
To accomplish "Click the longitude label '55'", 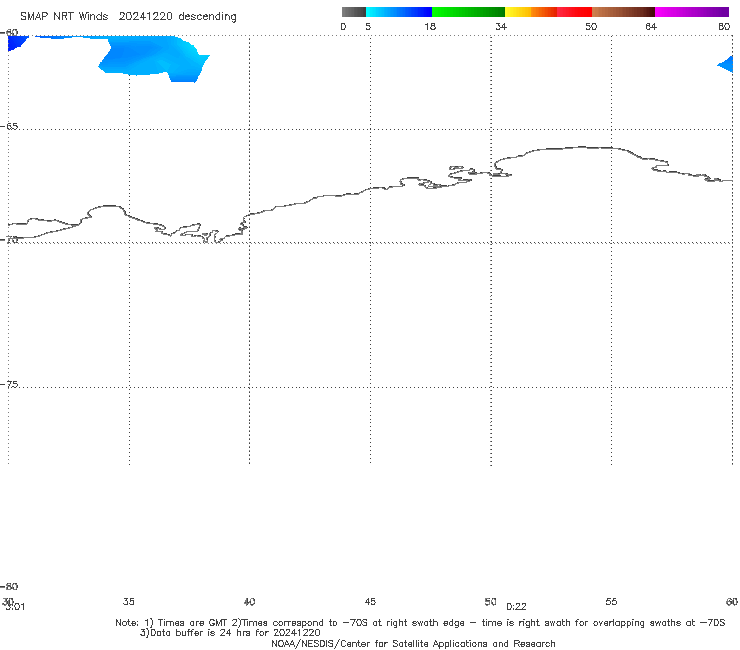I will point(611,601).
